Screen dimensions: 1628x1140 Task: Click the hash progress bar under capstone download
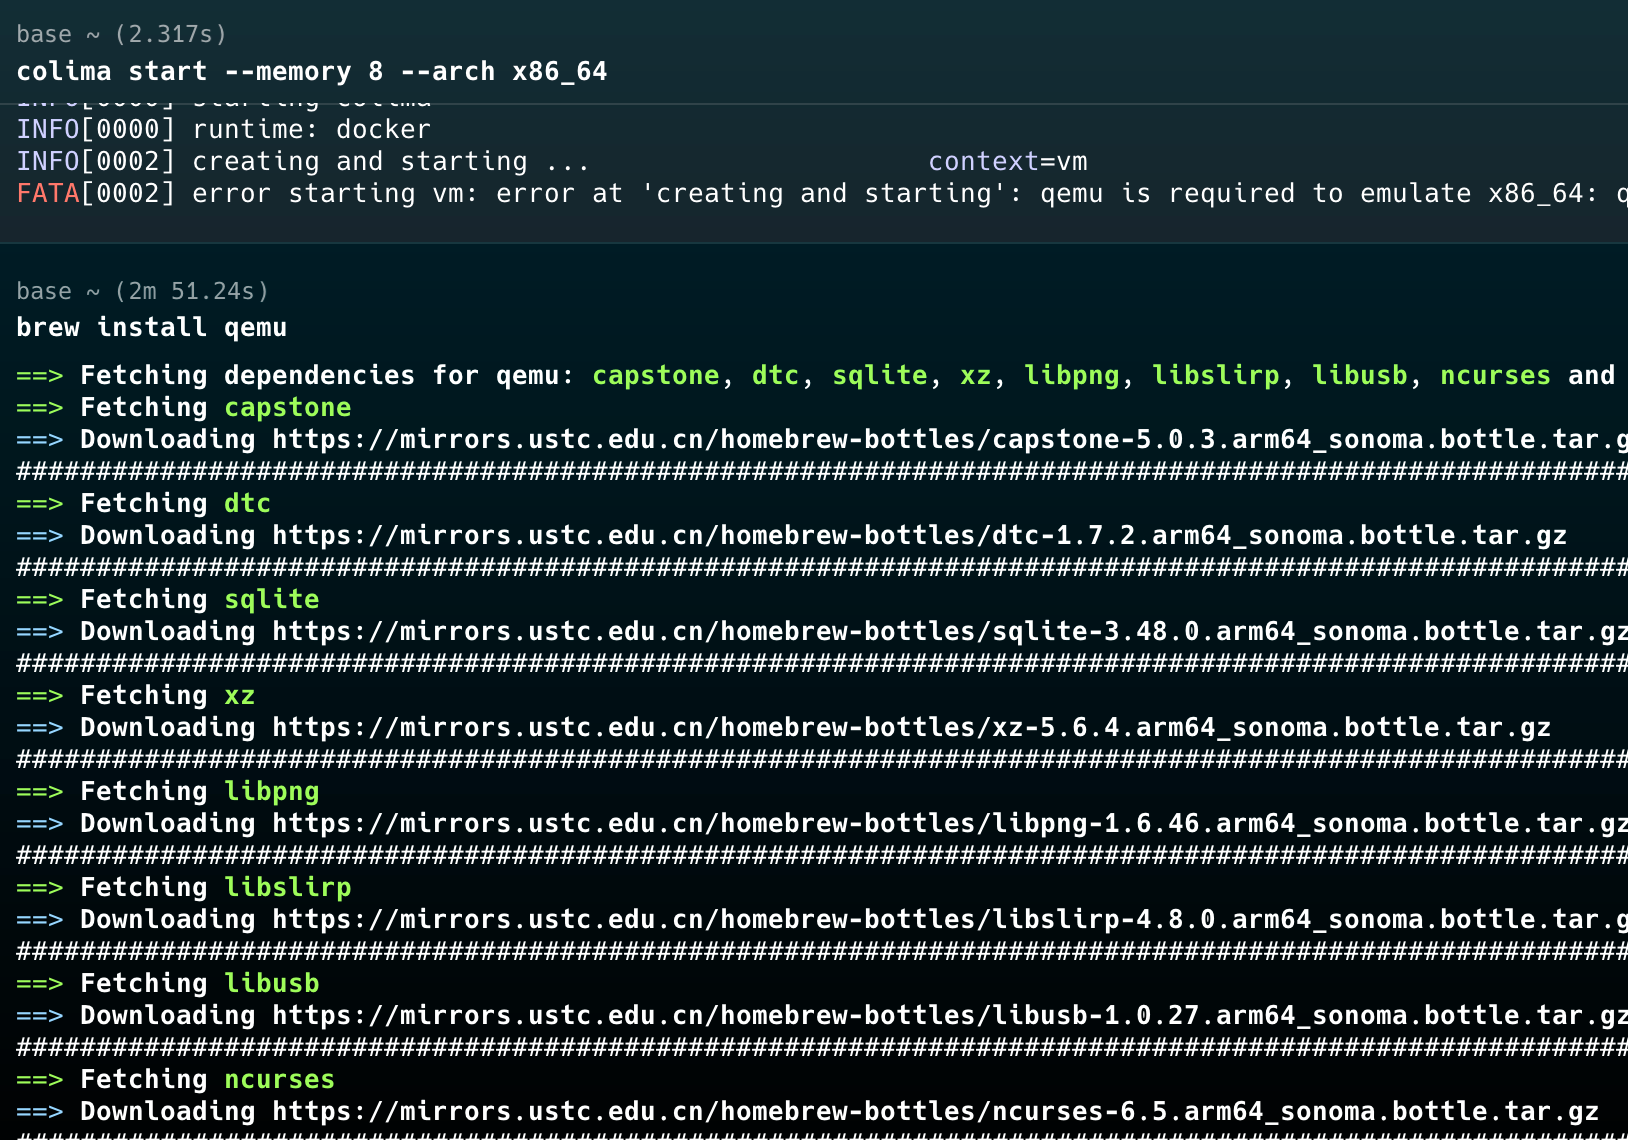click(822, 471)
